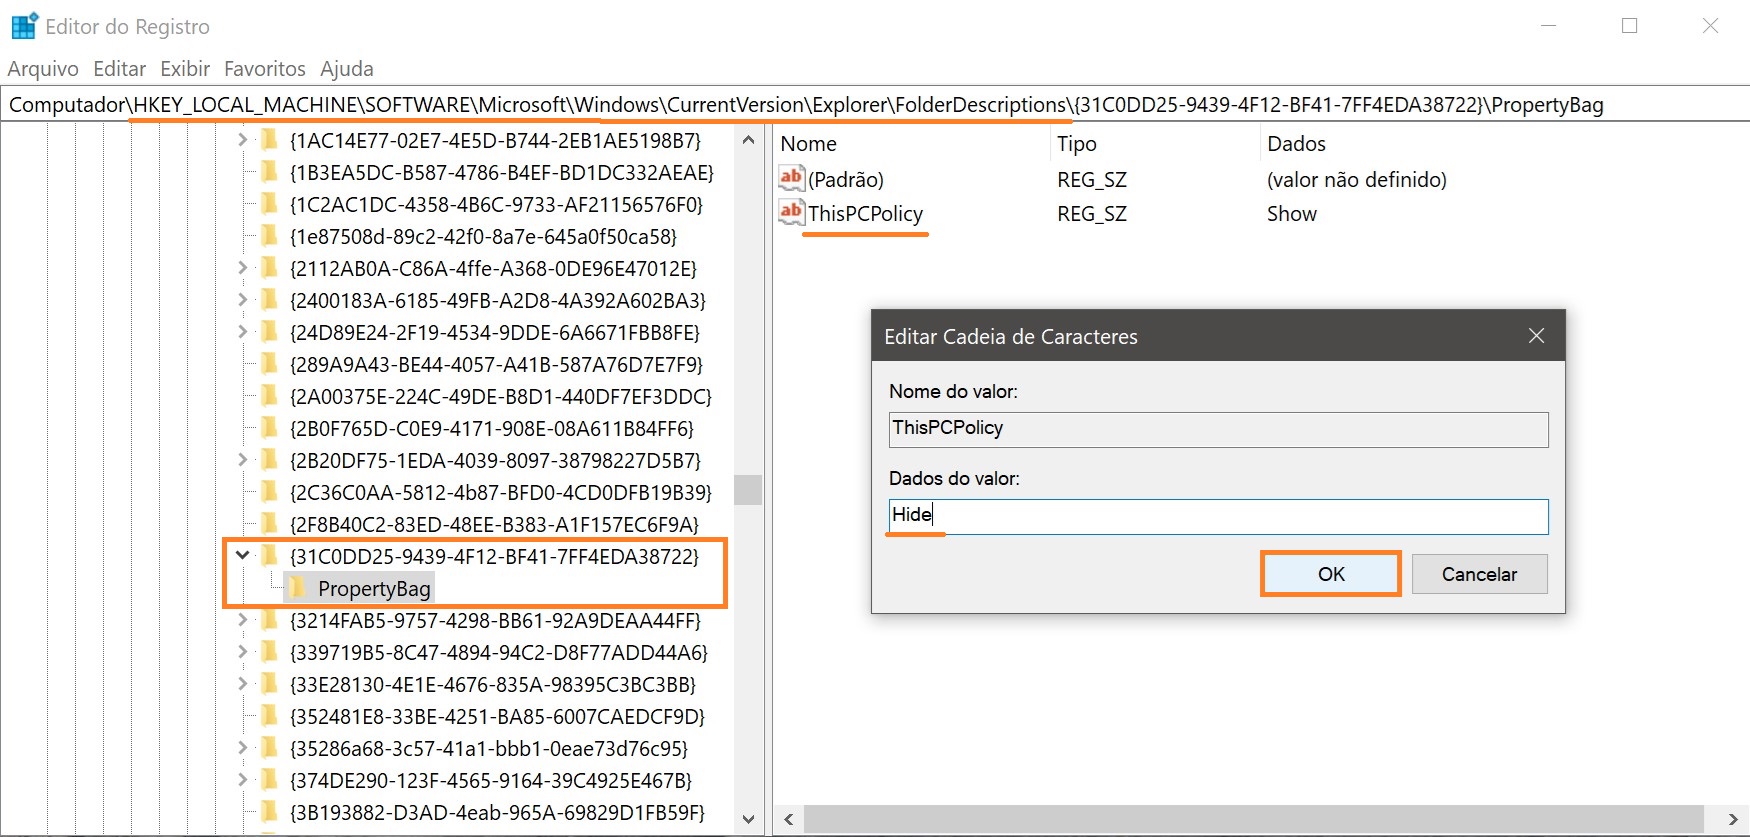Expand the {339719B5-8C47-4894-94C2-D8F77ADD44A6} key
Screen dimensions: 1750x837
point(242,652)
